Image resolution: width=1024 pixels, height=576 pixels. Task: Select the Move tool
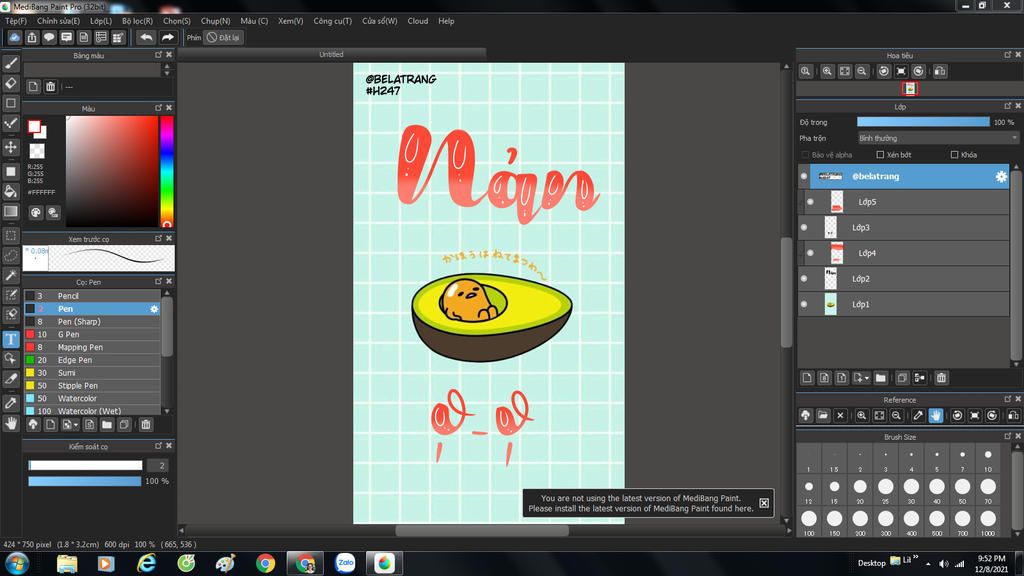click(10, 147)
